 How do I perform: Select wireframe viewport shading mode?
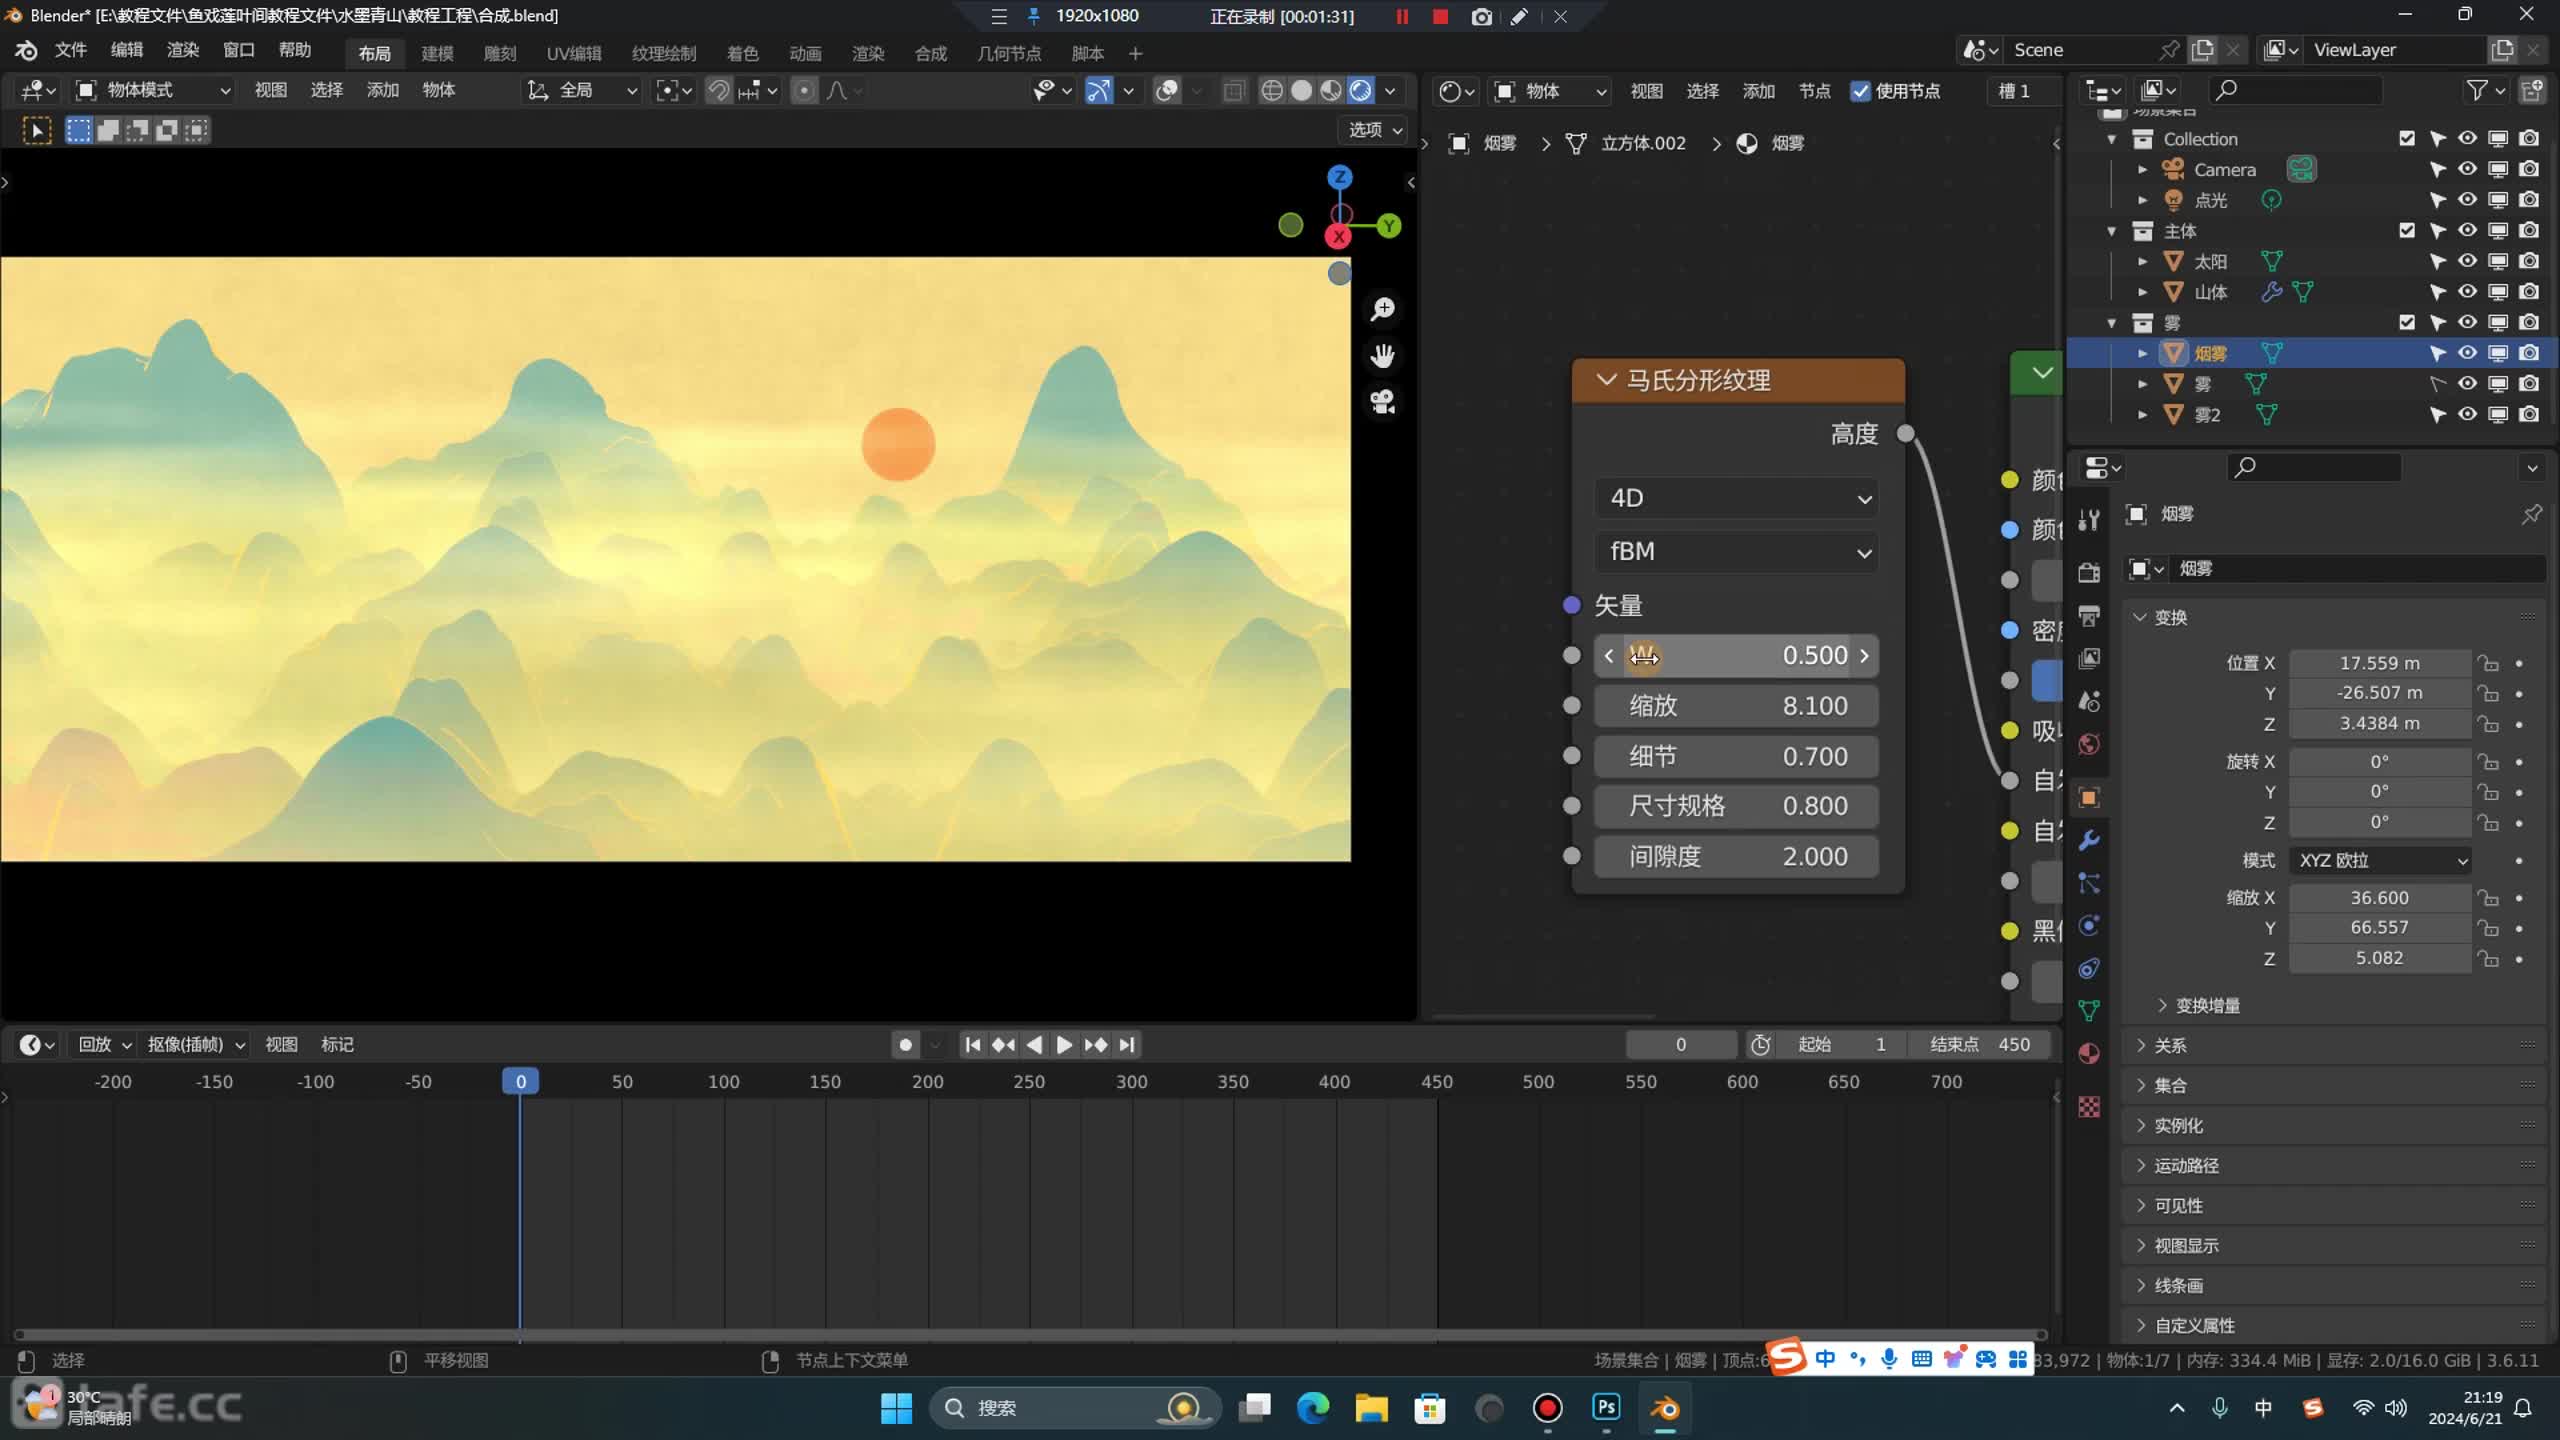pyautogui.click(x=1272, y=91)
